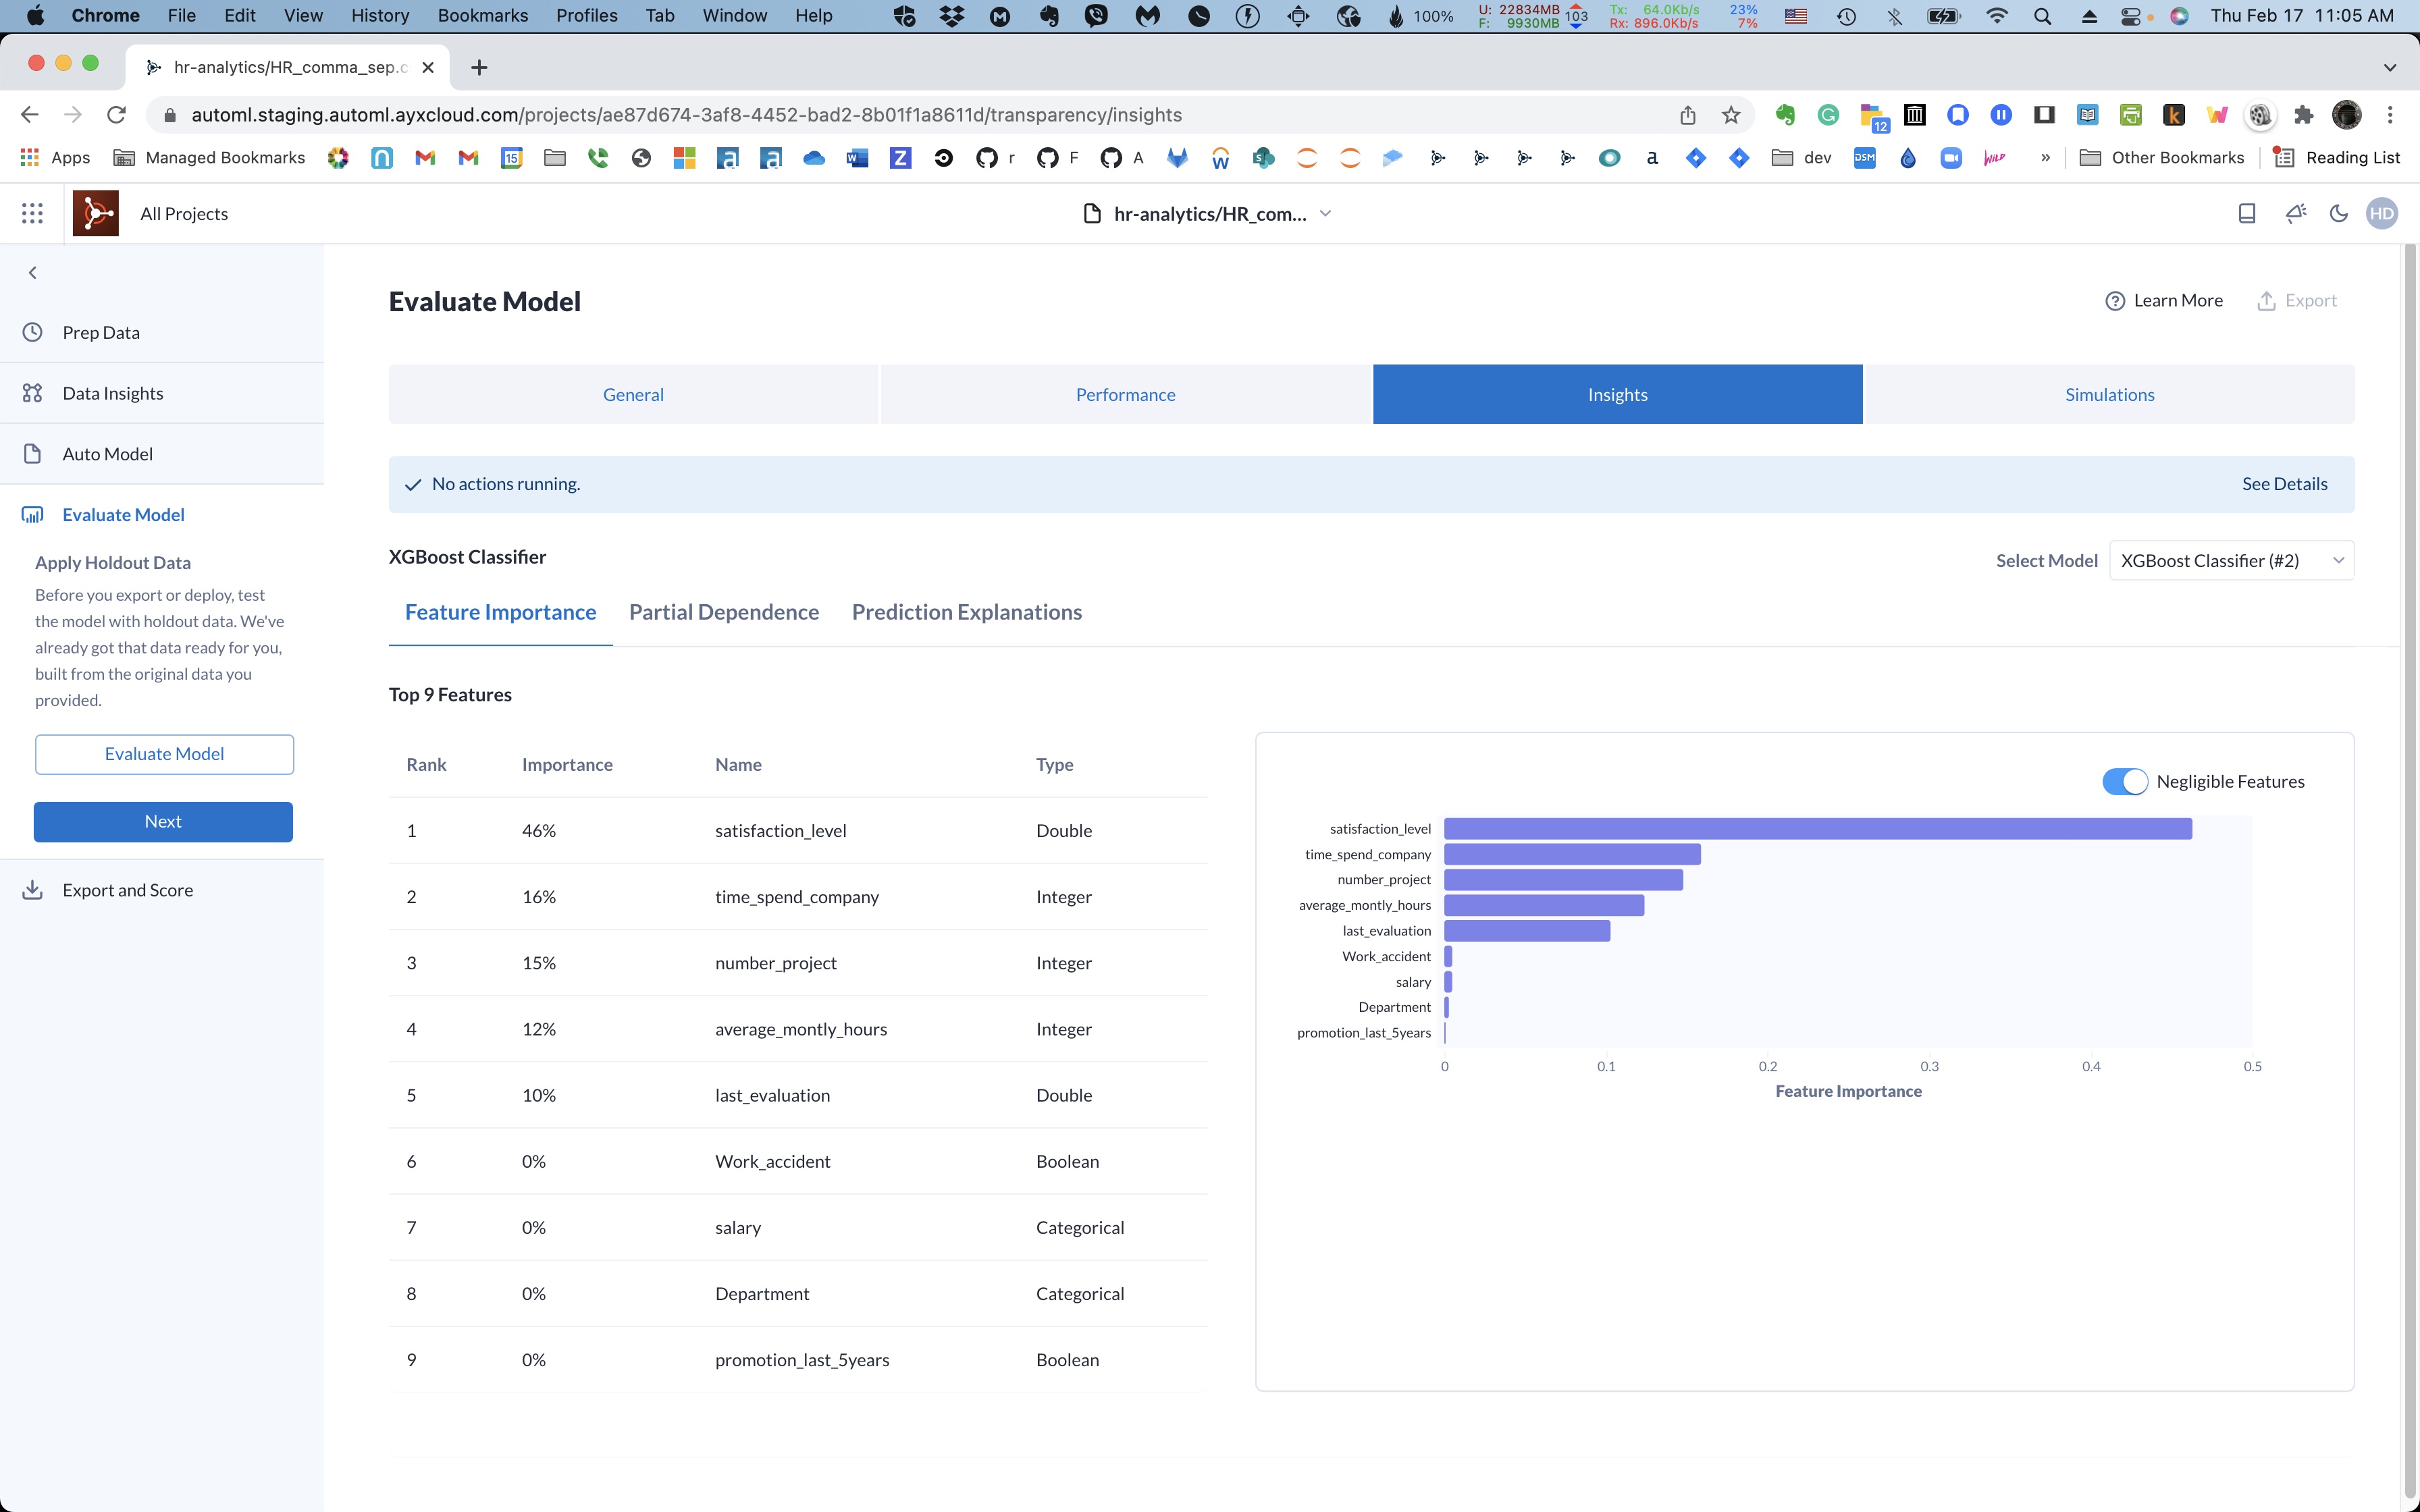Open announcements via the megaphone icon
Image resolution: width=2420 pixels, height=1512 pixels.
point(2294,212)
